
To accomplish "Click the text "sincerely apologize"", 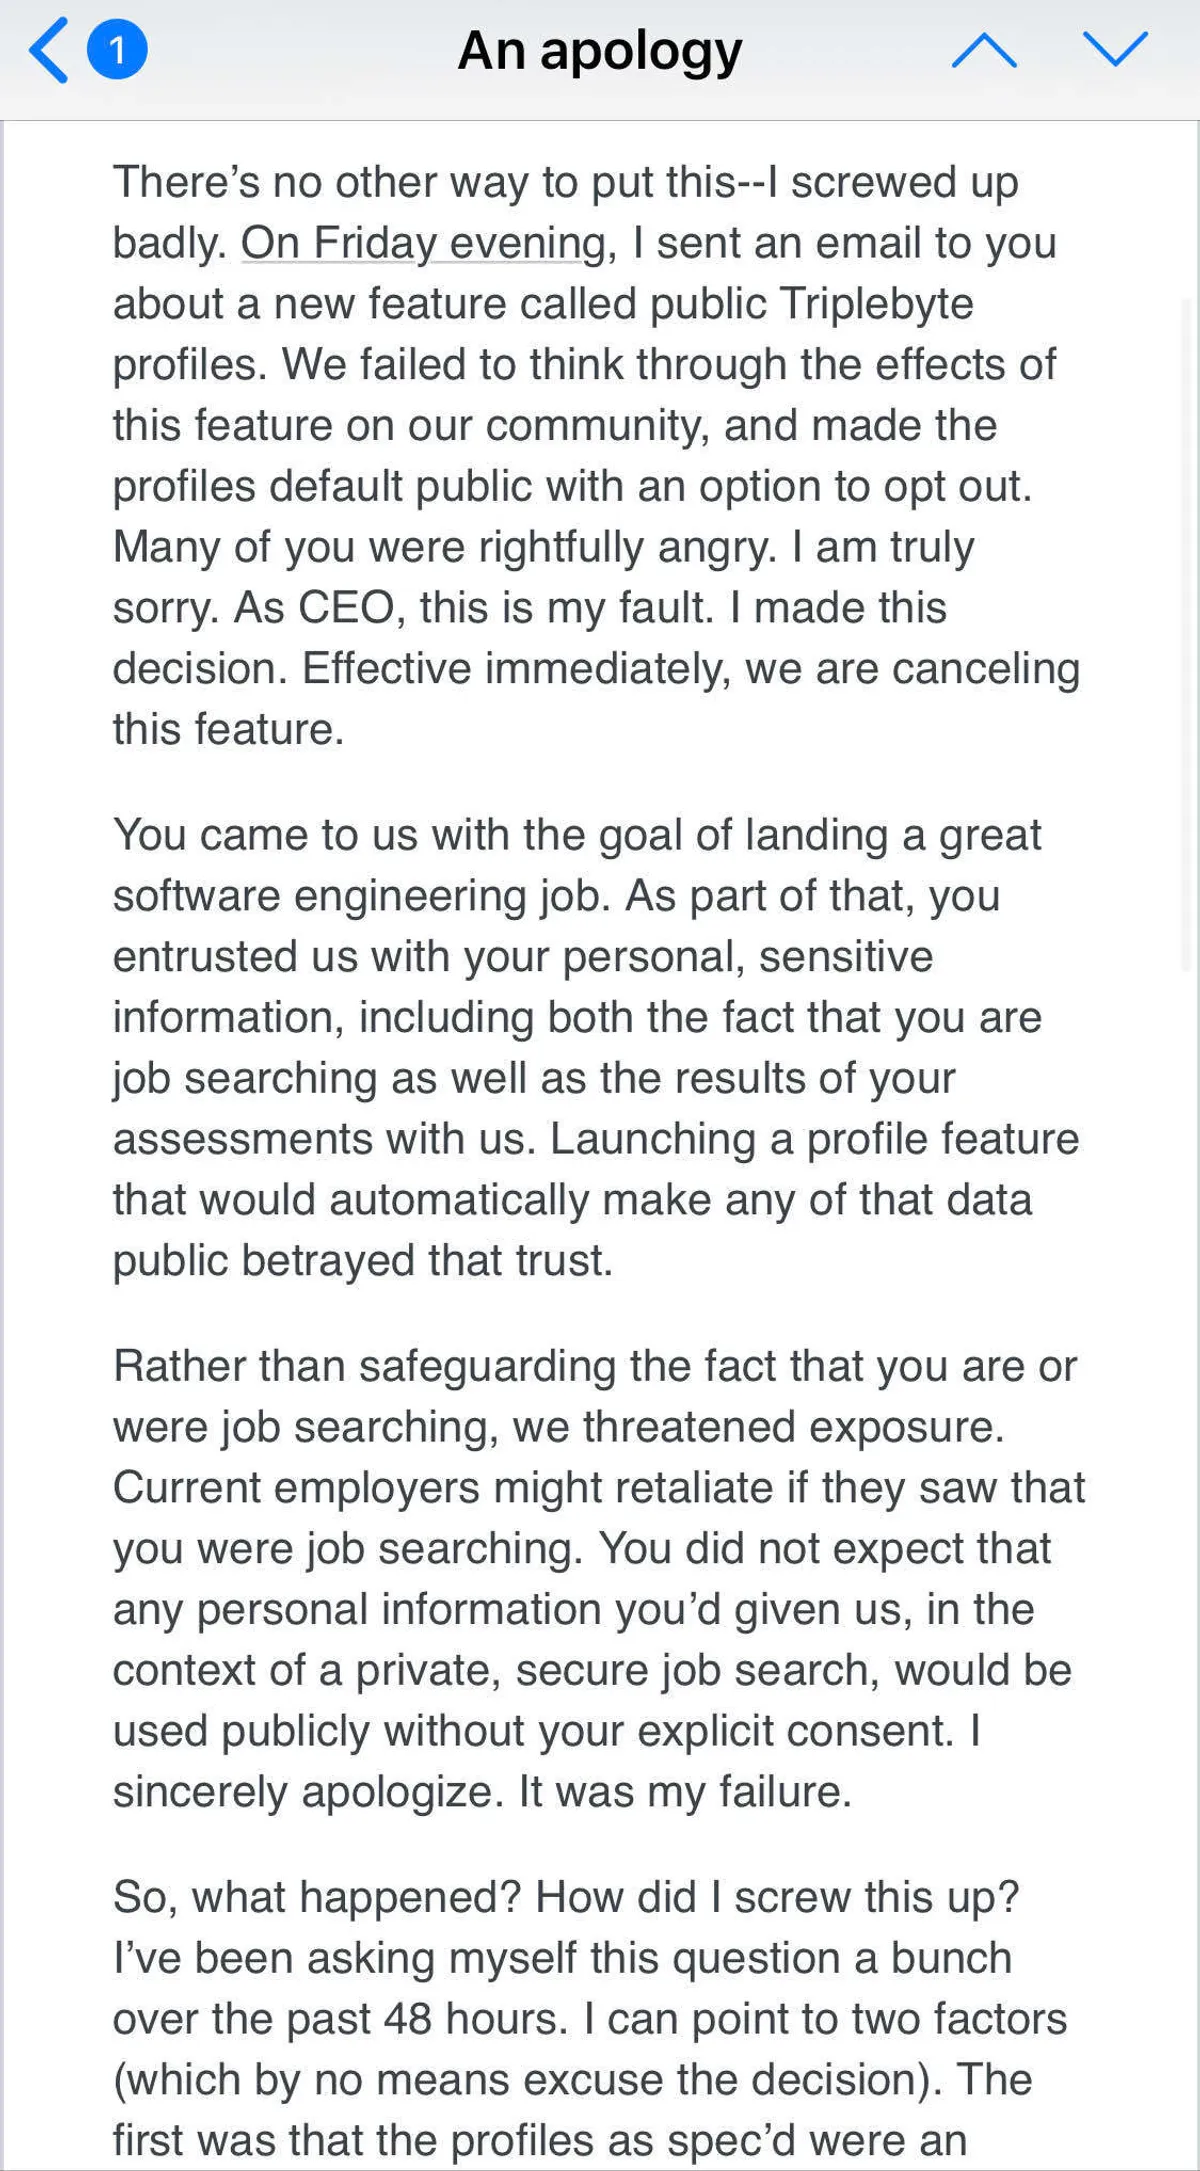I will [305, 1792].
